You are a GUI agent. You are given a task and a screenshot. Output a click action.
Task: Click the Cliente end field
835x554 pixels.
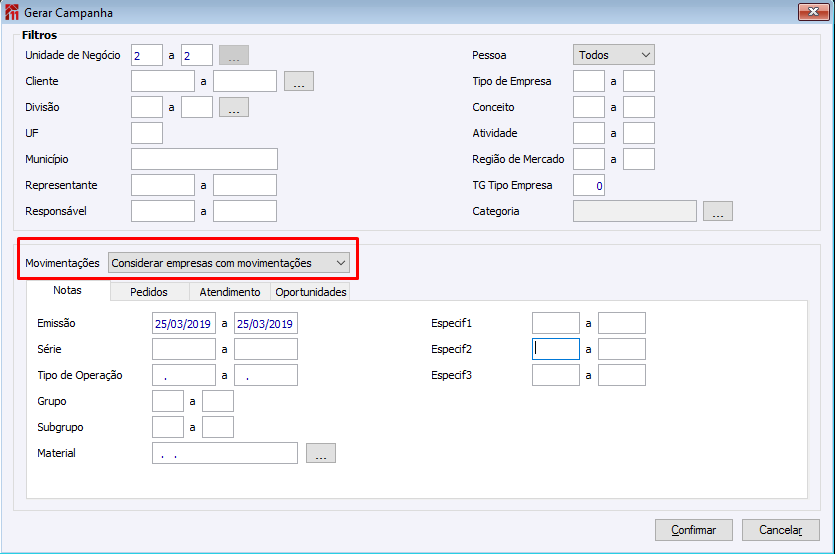pos(245,81)
